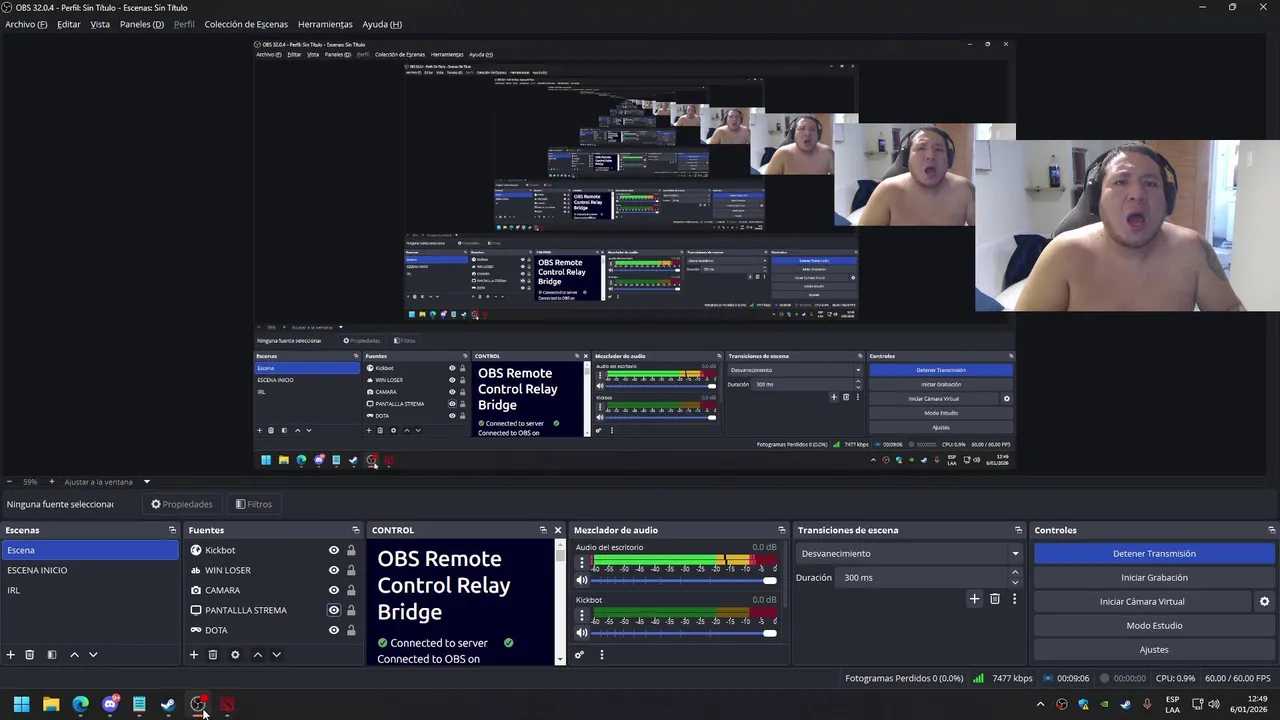Open the Ayuda menu
The height and width of the screenshot is (720, 1280).
382,24
